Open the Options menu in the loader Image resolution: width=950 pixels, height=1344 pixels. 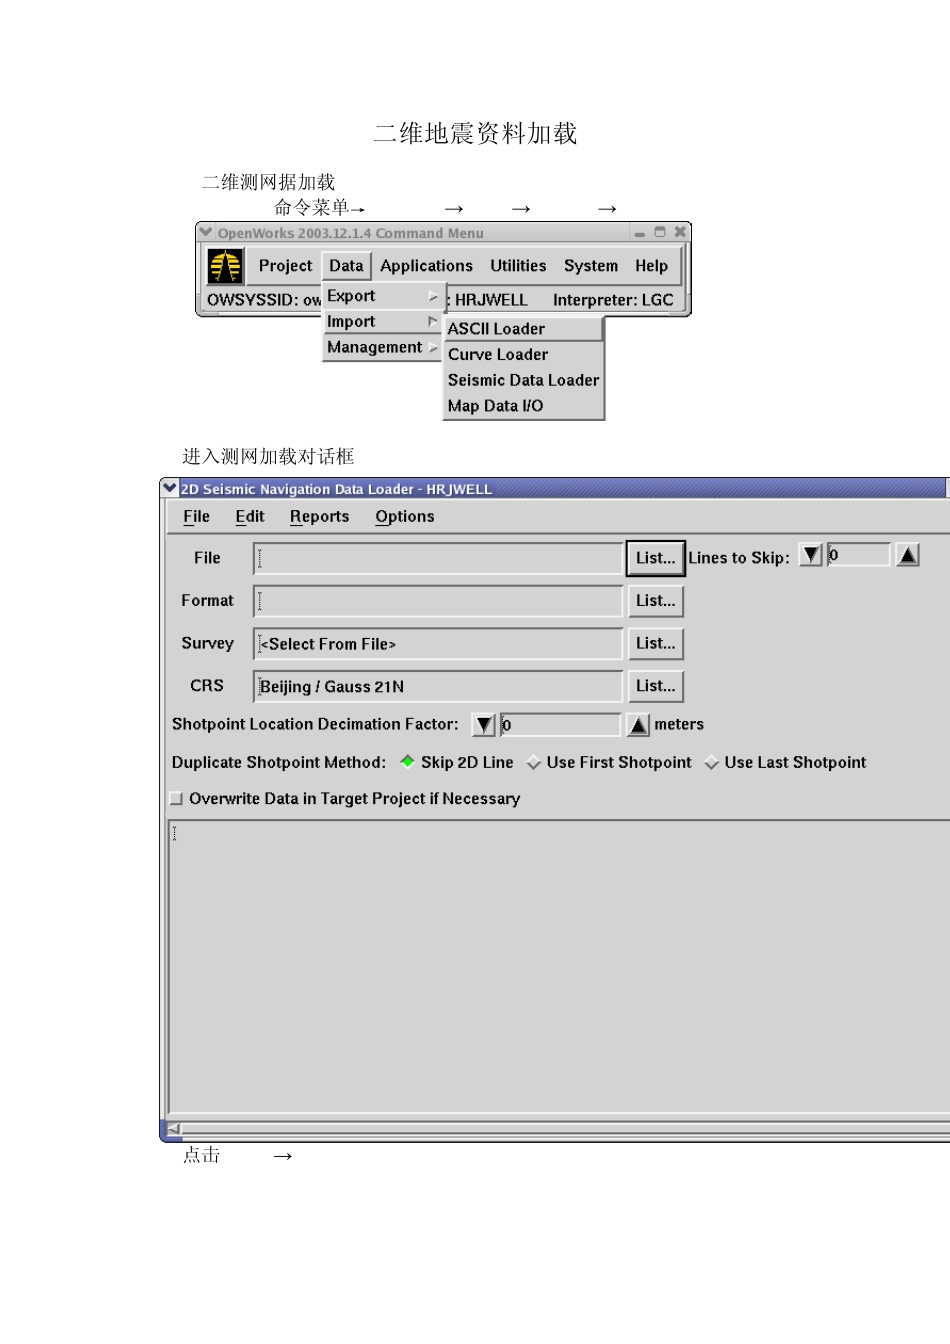tap(404, 516)
